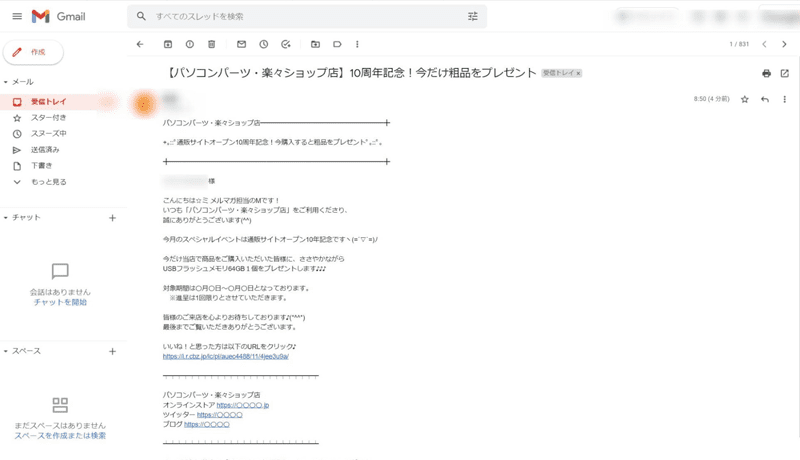Image resolution: width=800 pixels, height=460 pixels.
Task: Open ツイッター https link
Action: pos(219,415)
